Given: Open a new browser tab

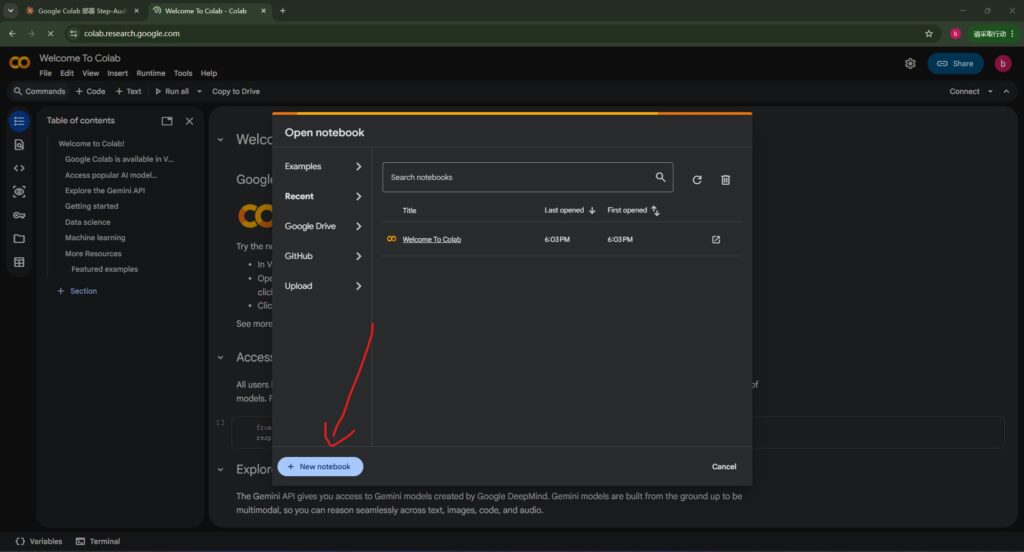Looking at the screenshot, I should point(282,10).
